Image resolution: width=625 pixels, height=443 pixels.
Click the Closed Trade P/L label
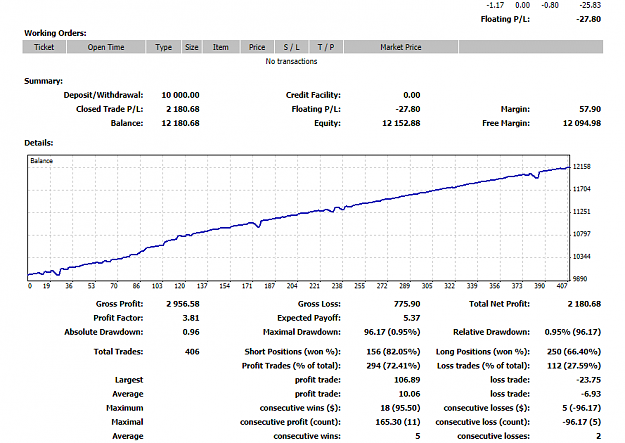point(110,109)
